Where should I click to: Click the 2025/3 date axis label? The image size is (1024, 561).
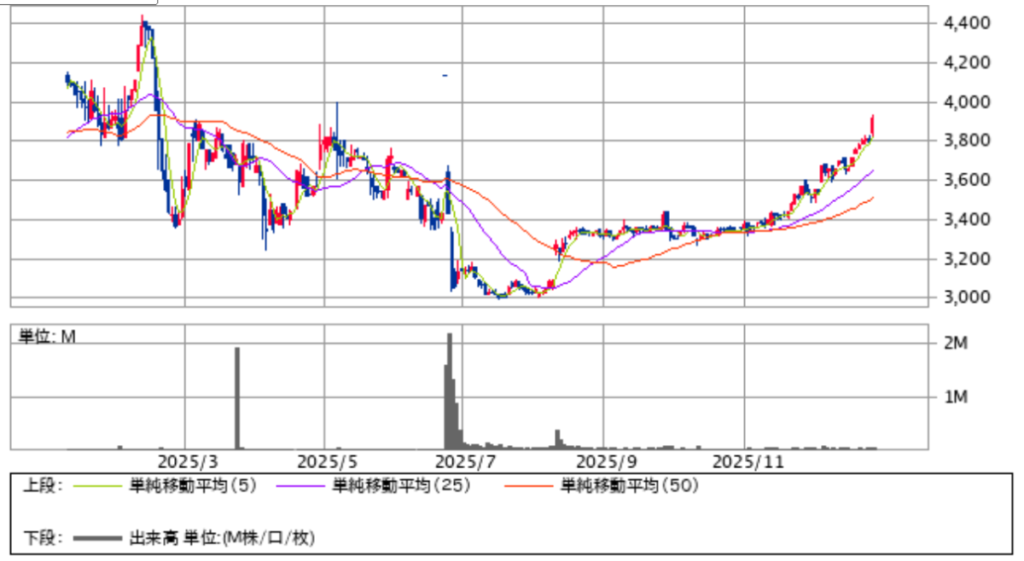(187, 462)
